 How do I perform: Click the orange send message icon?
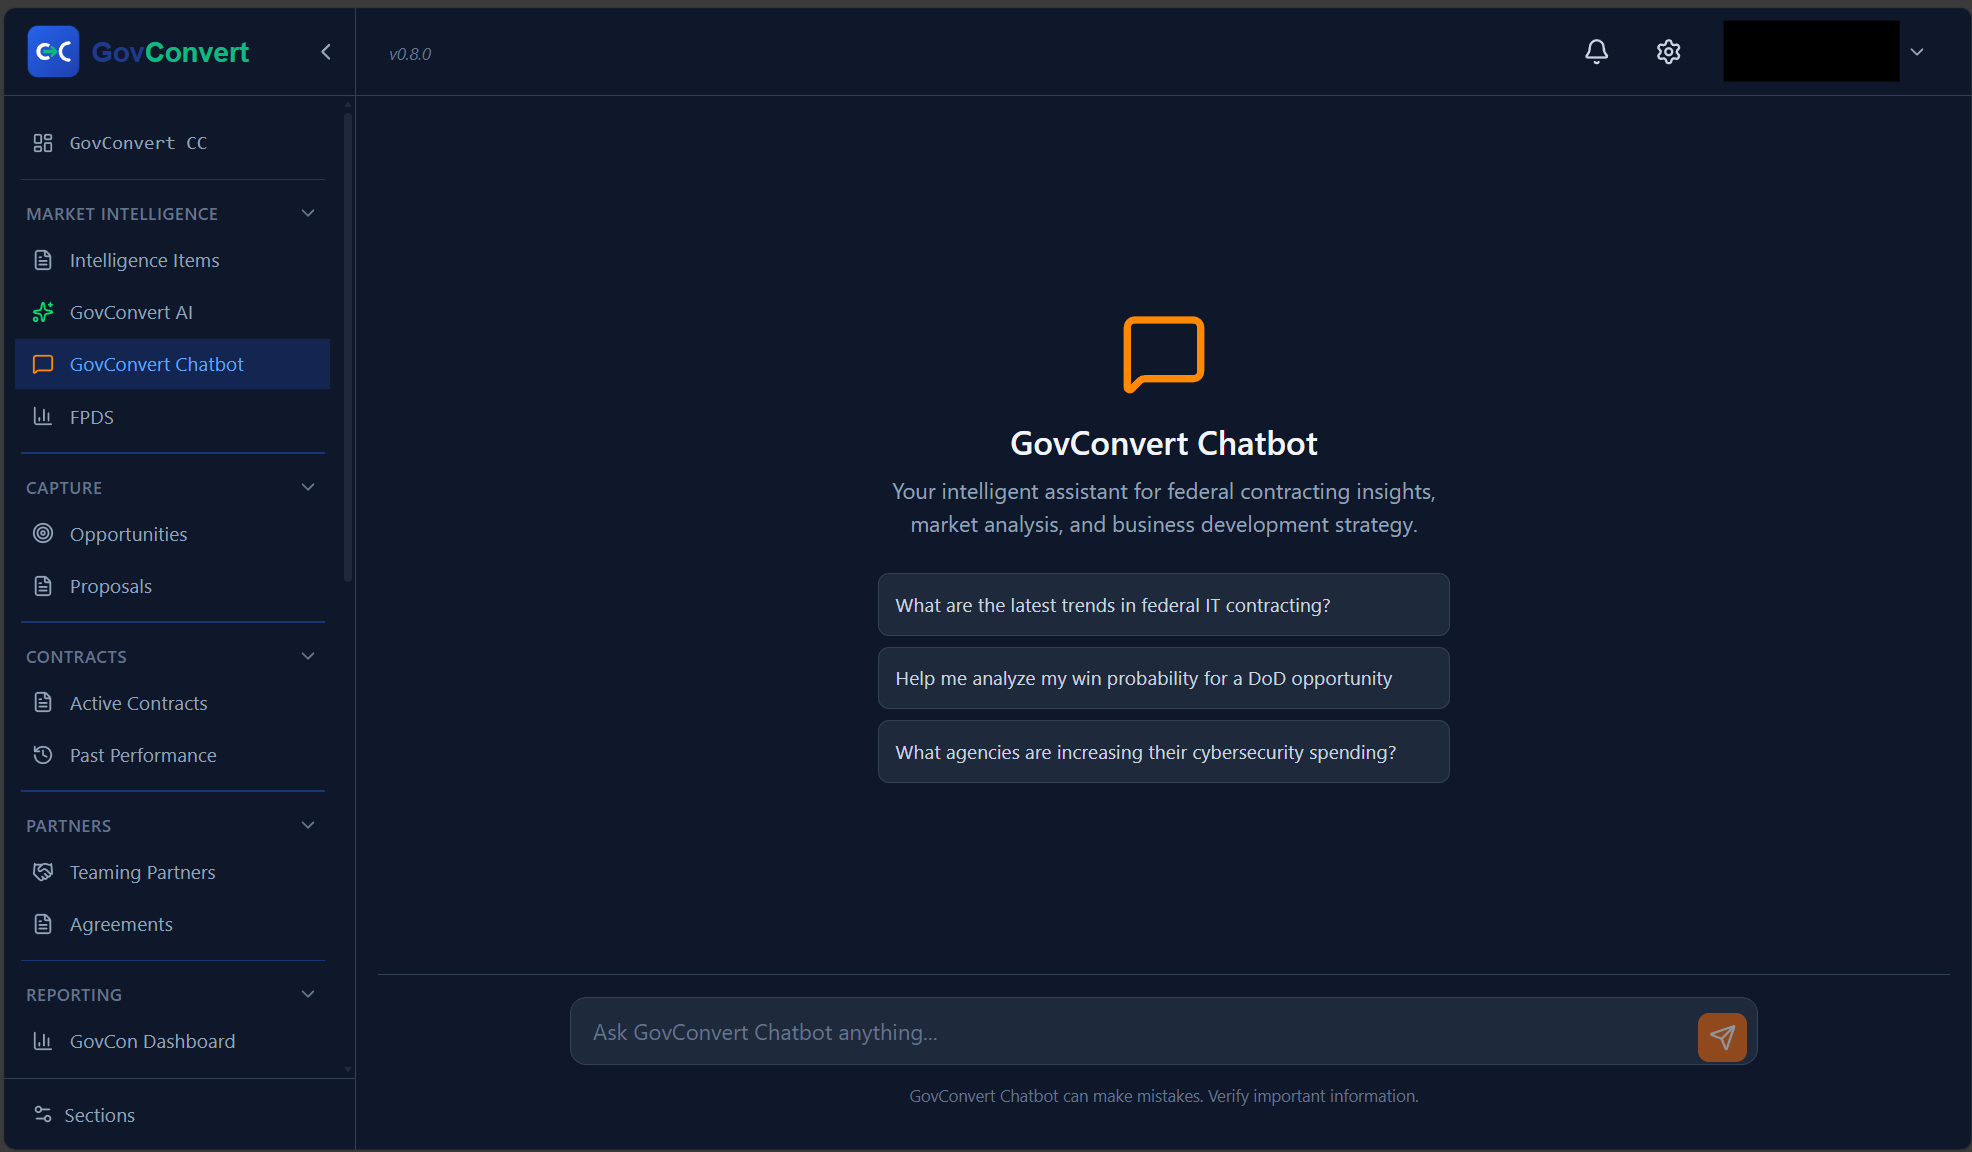1722,1037
